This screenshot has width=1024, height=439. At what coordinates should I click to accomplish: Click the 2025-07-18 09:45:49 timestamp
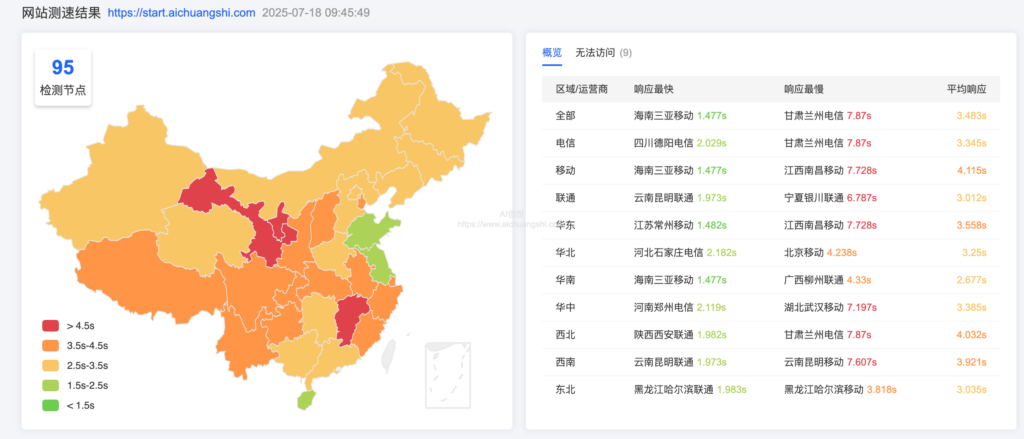315,12
